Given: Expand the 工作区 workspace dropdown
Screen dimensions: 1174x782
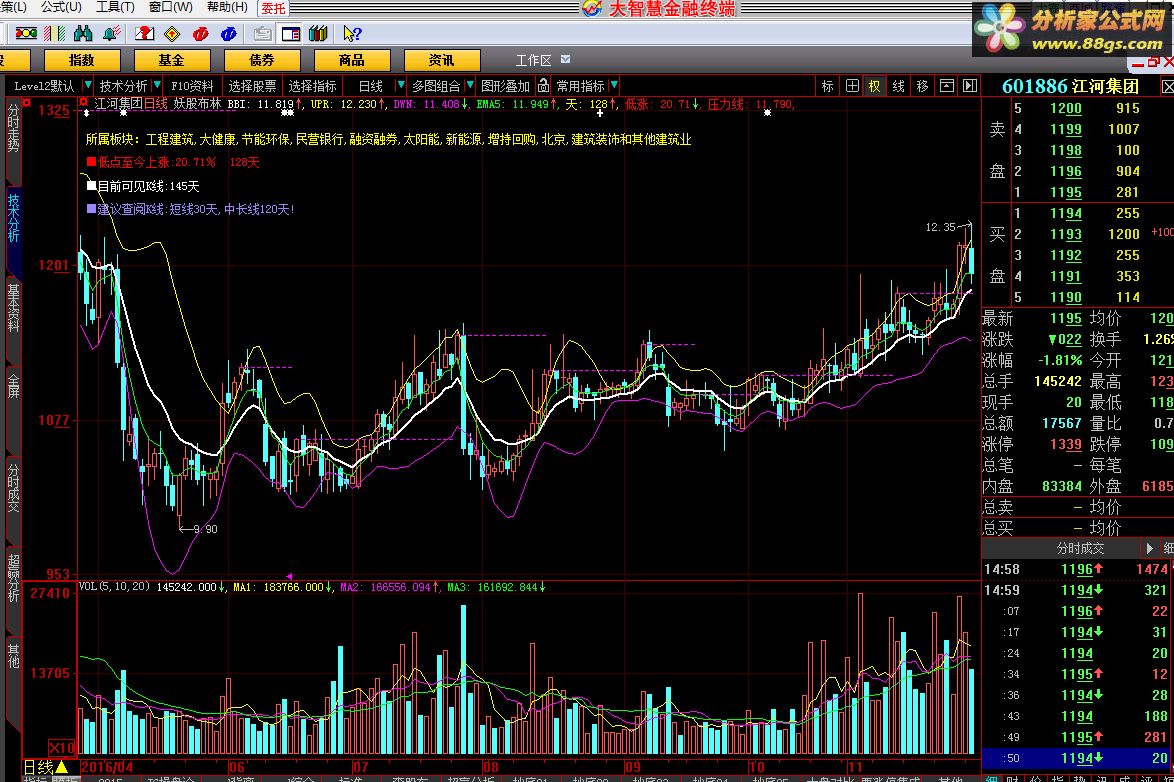Looking at the screenshot, I should 565,59.
